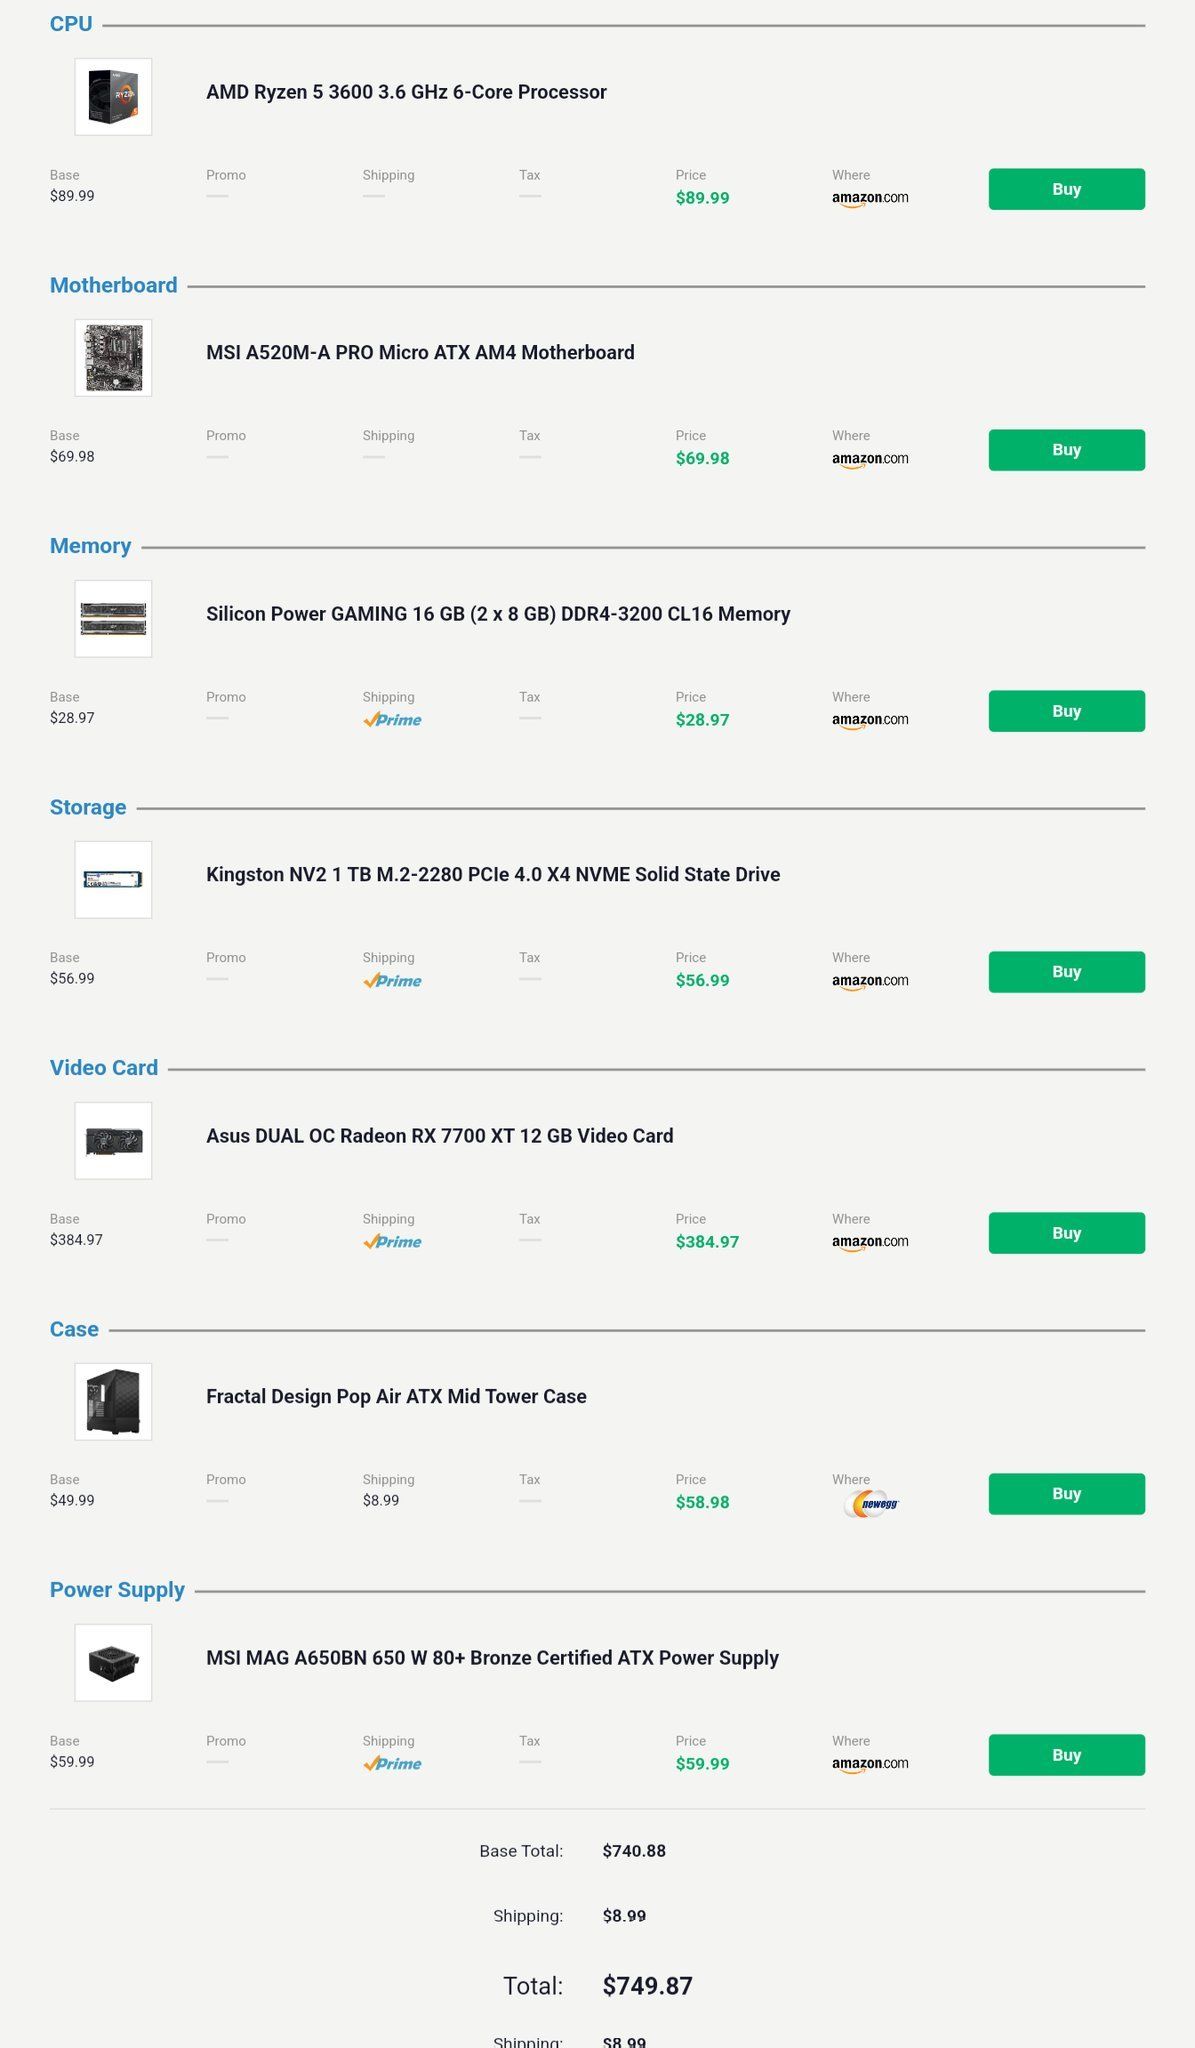This screenshot has height=2048, width=1195.
Task: Open the Fractal Design Pop Air case image
Action: pos(113,1402)
